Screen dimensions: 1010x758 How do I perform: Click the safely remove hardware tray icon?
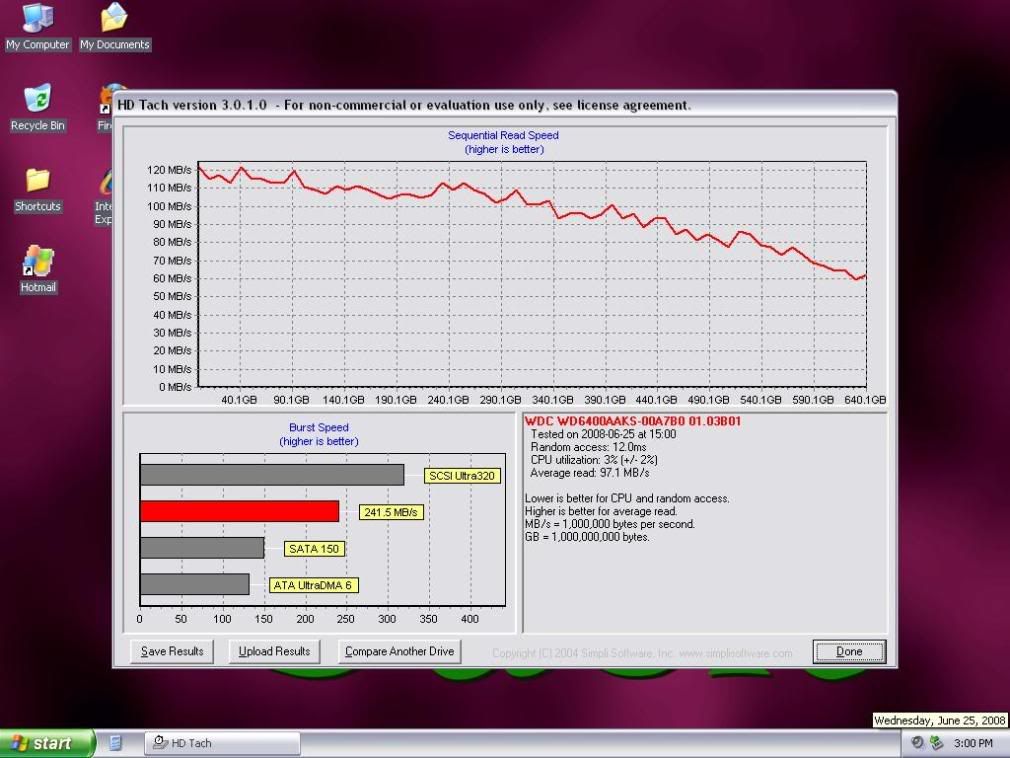(937, 743)
